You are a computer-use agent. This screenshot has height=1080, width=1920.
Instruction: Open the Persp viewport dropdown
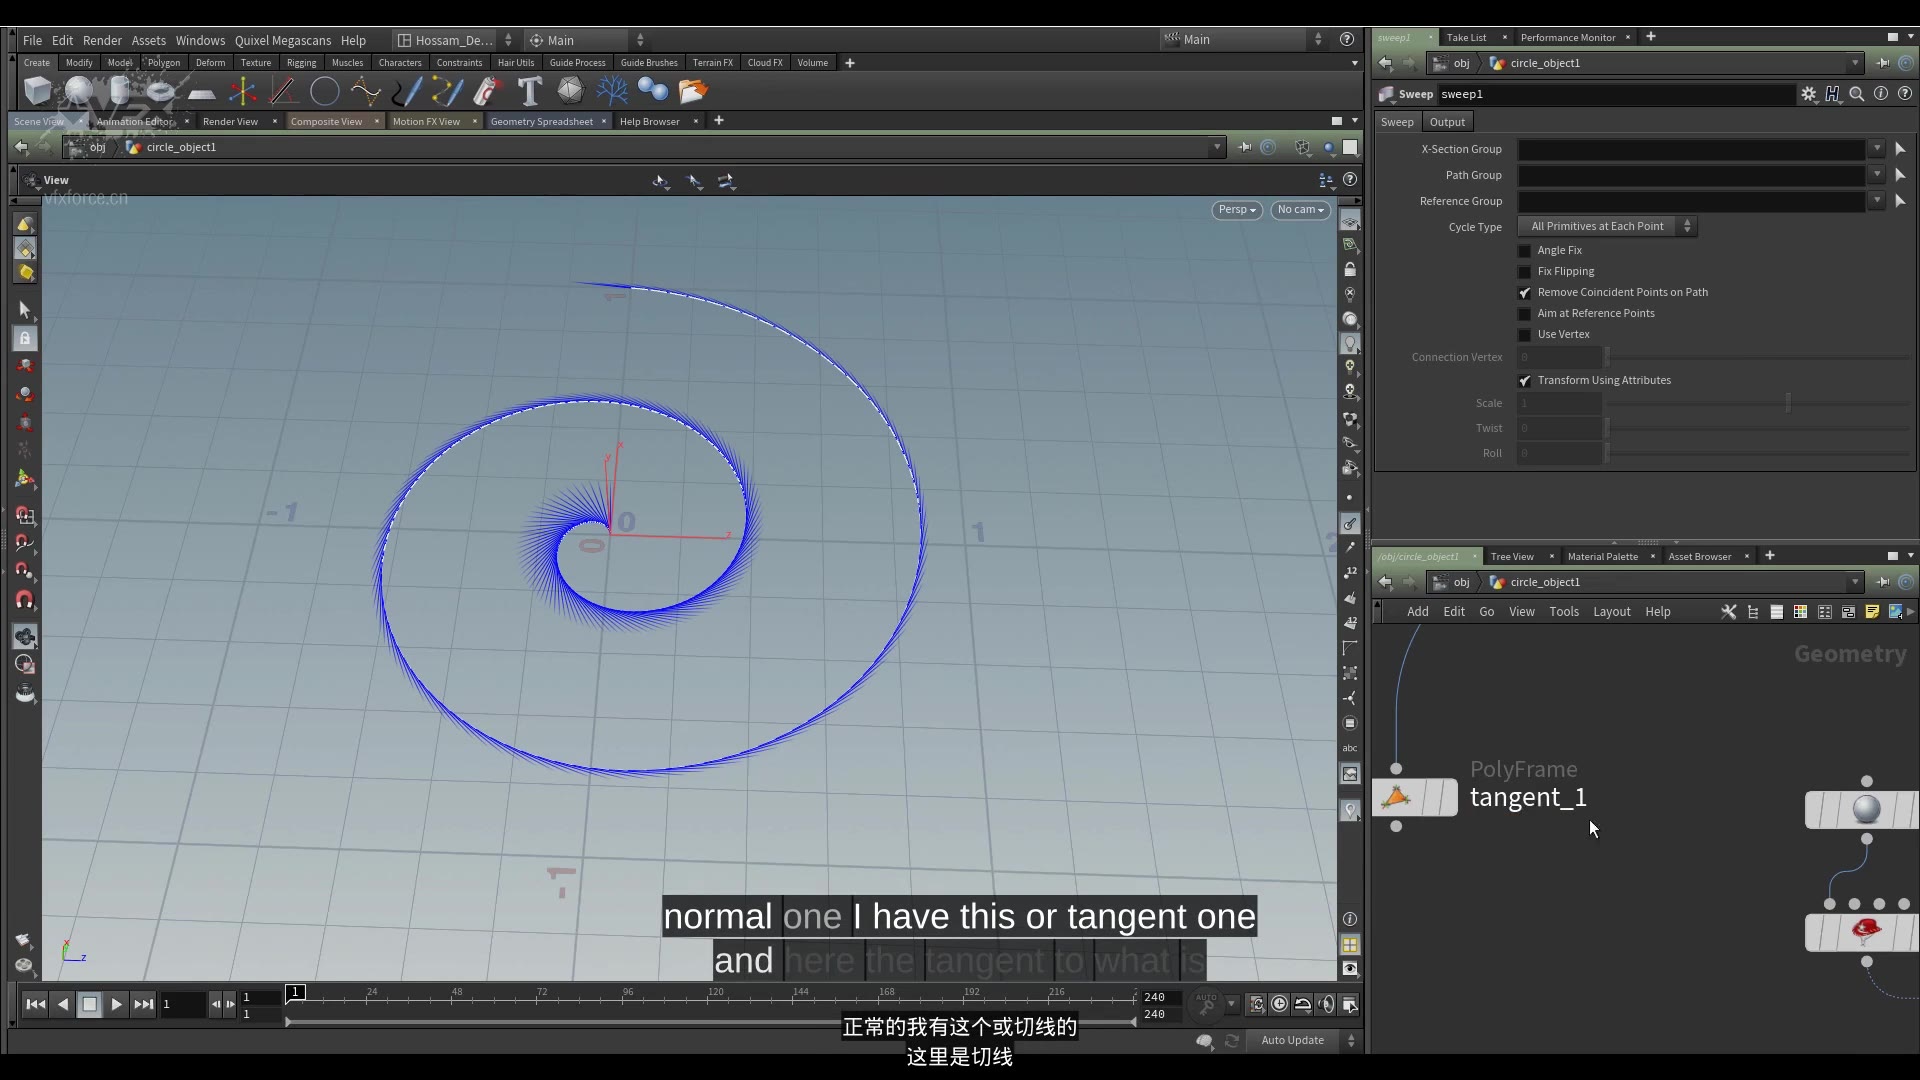pyautogui.click(x=1236, y=210)
